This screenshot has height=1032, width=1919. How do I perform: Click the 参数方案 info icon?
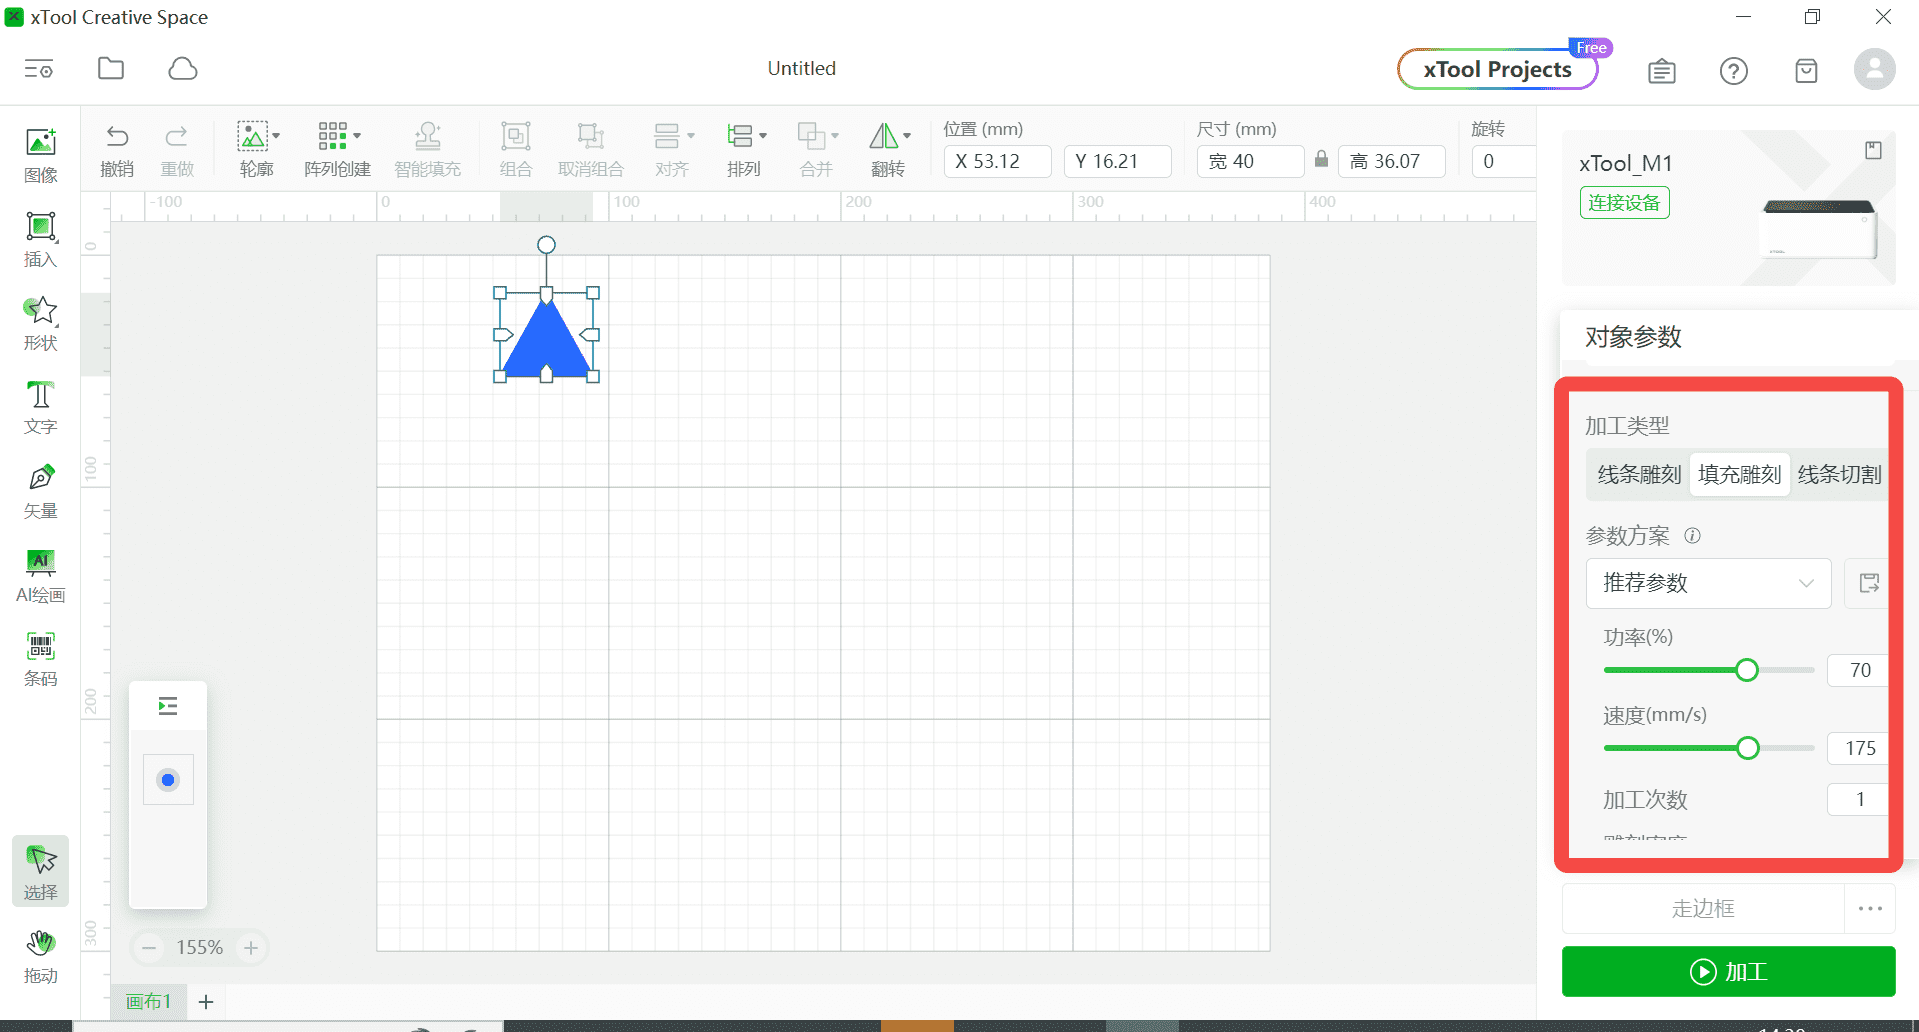1692,535
